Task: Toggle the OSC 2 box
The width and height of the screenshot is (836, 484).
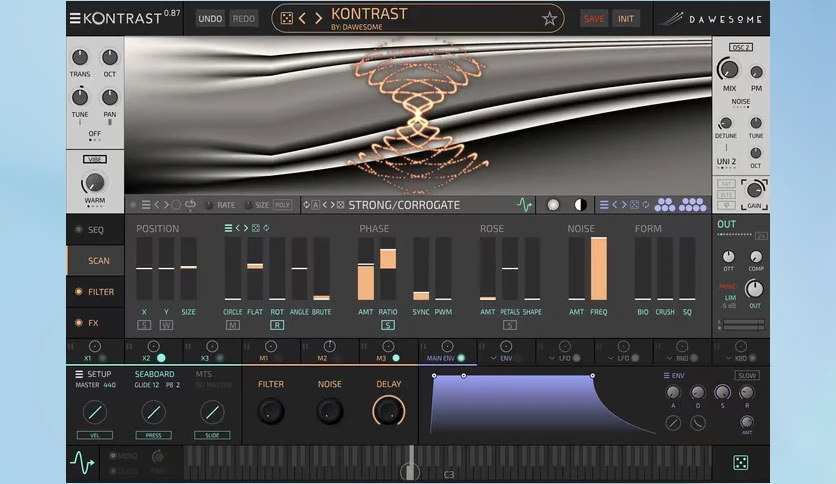Action: [741, 47]
